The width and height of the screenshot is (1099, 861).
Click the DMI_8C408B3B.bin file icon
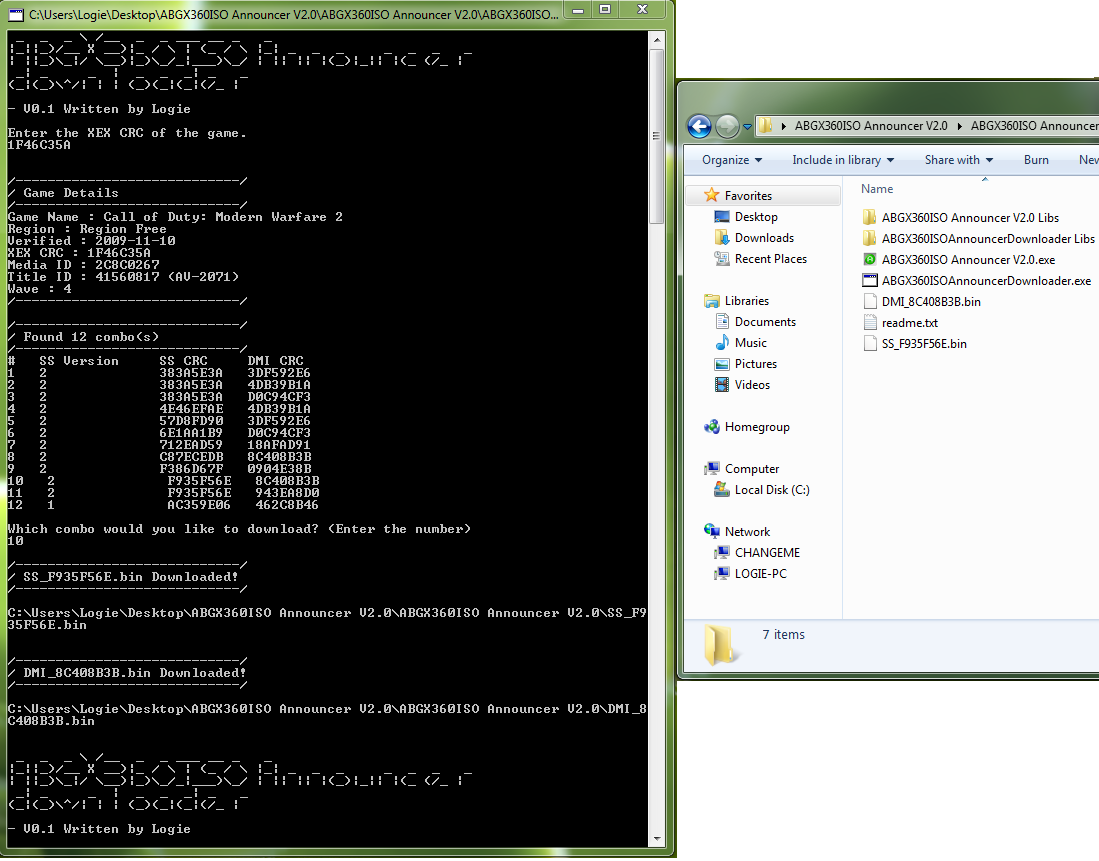(x=870, y=301)
